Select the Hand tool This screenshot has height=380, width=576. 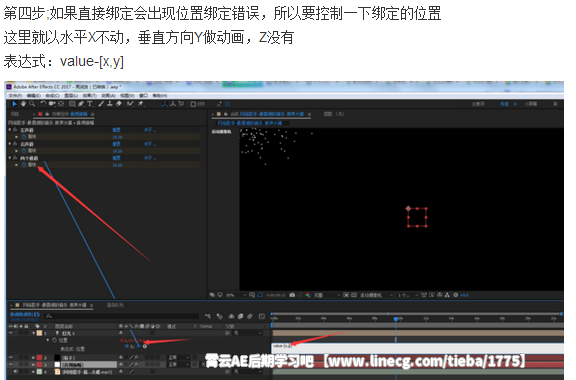click(23, 104)
